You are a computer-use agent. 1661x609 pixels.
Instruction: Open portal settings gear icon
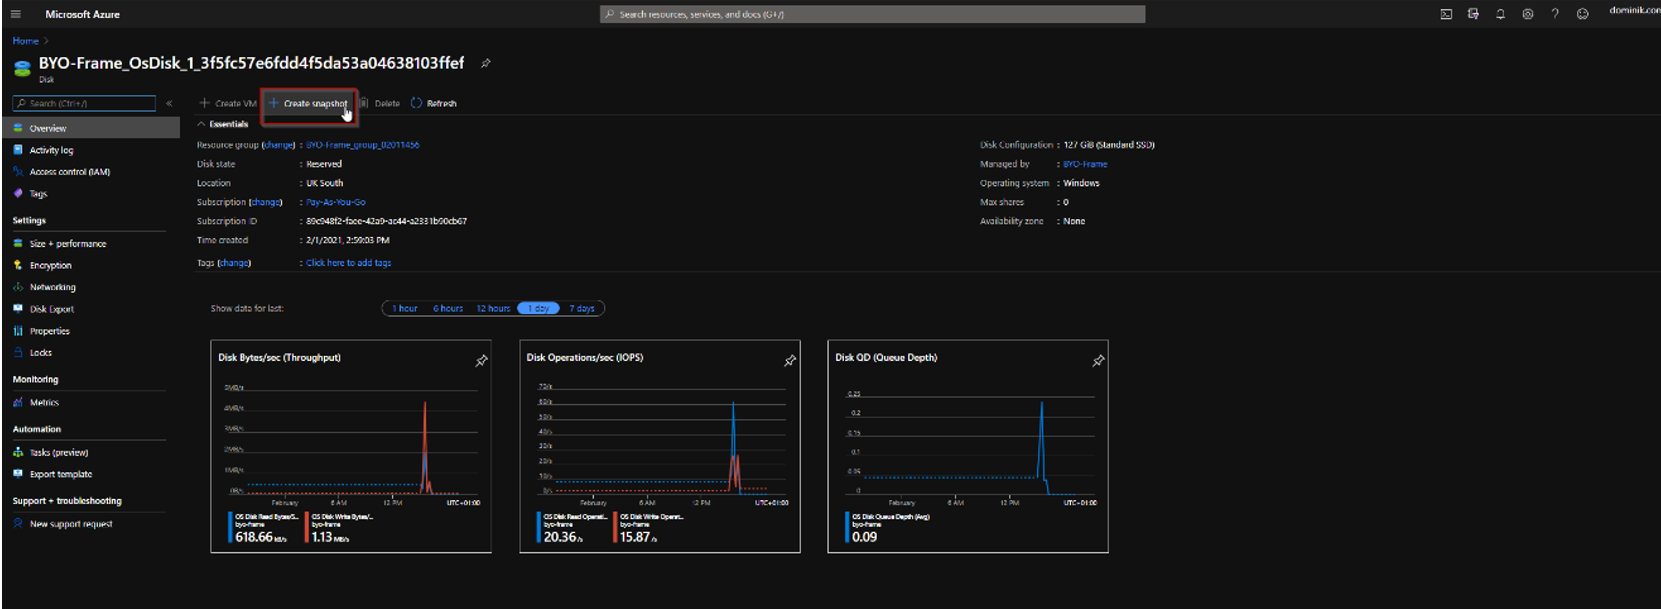(x=1527, y=14)
